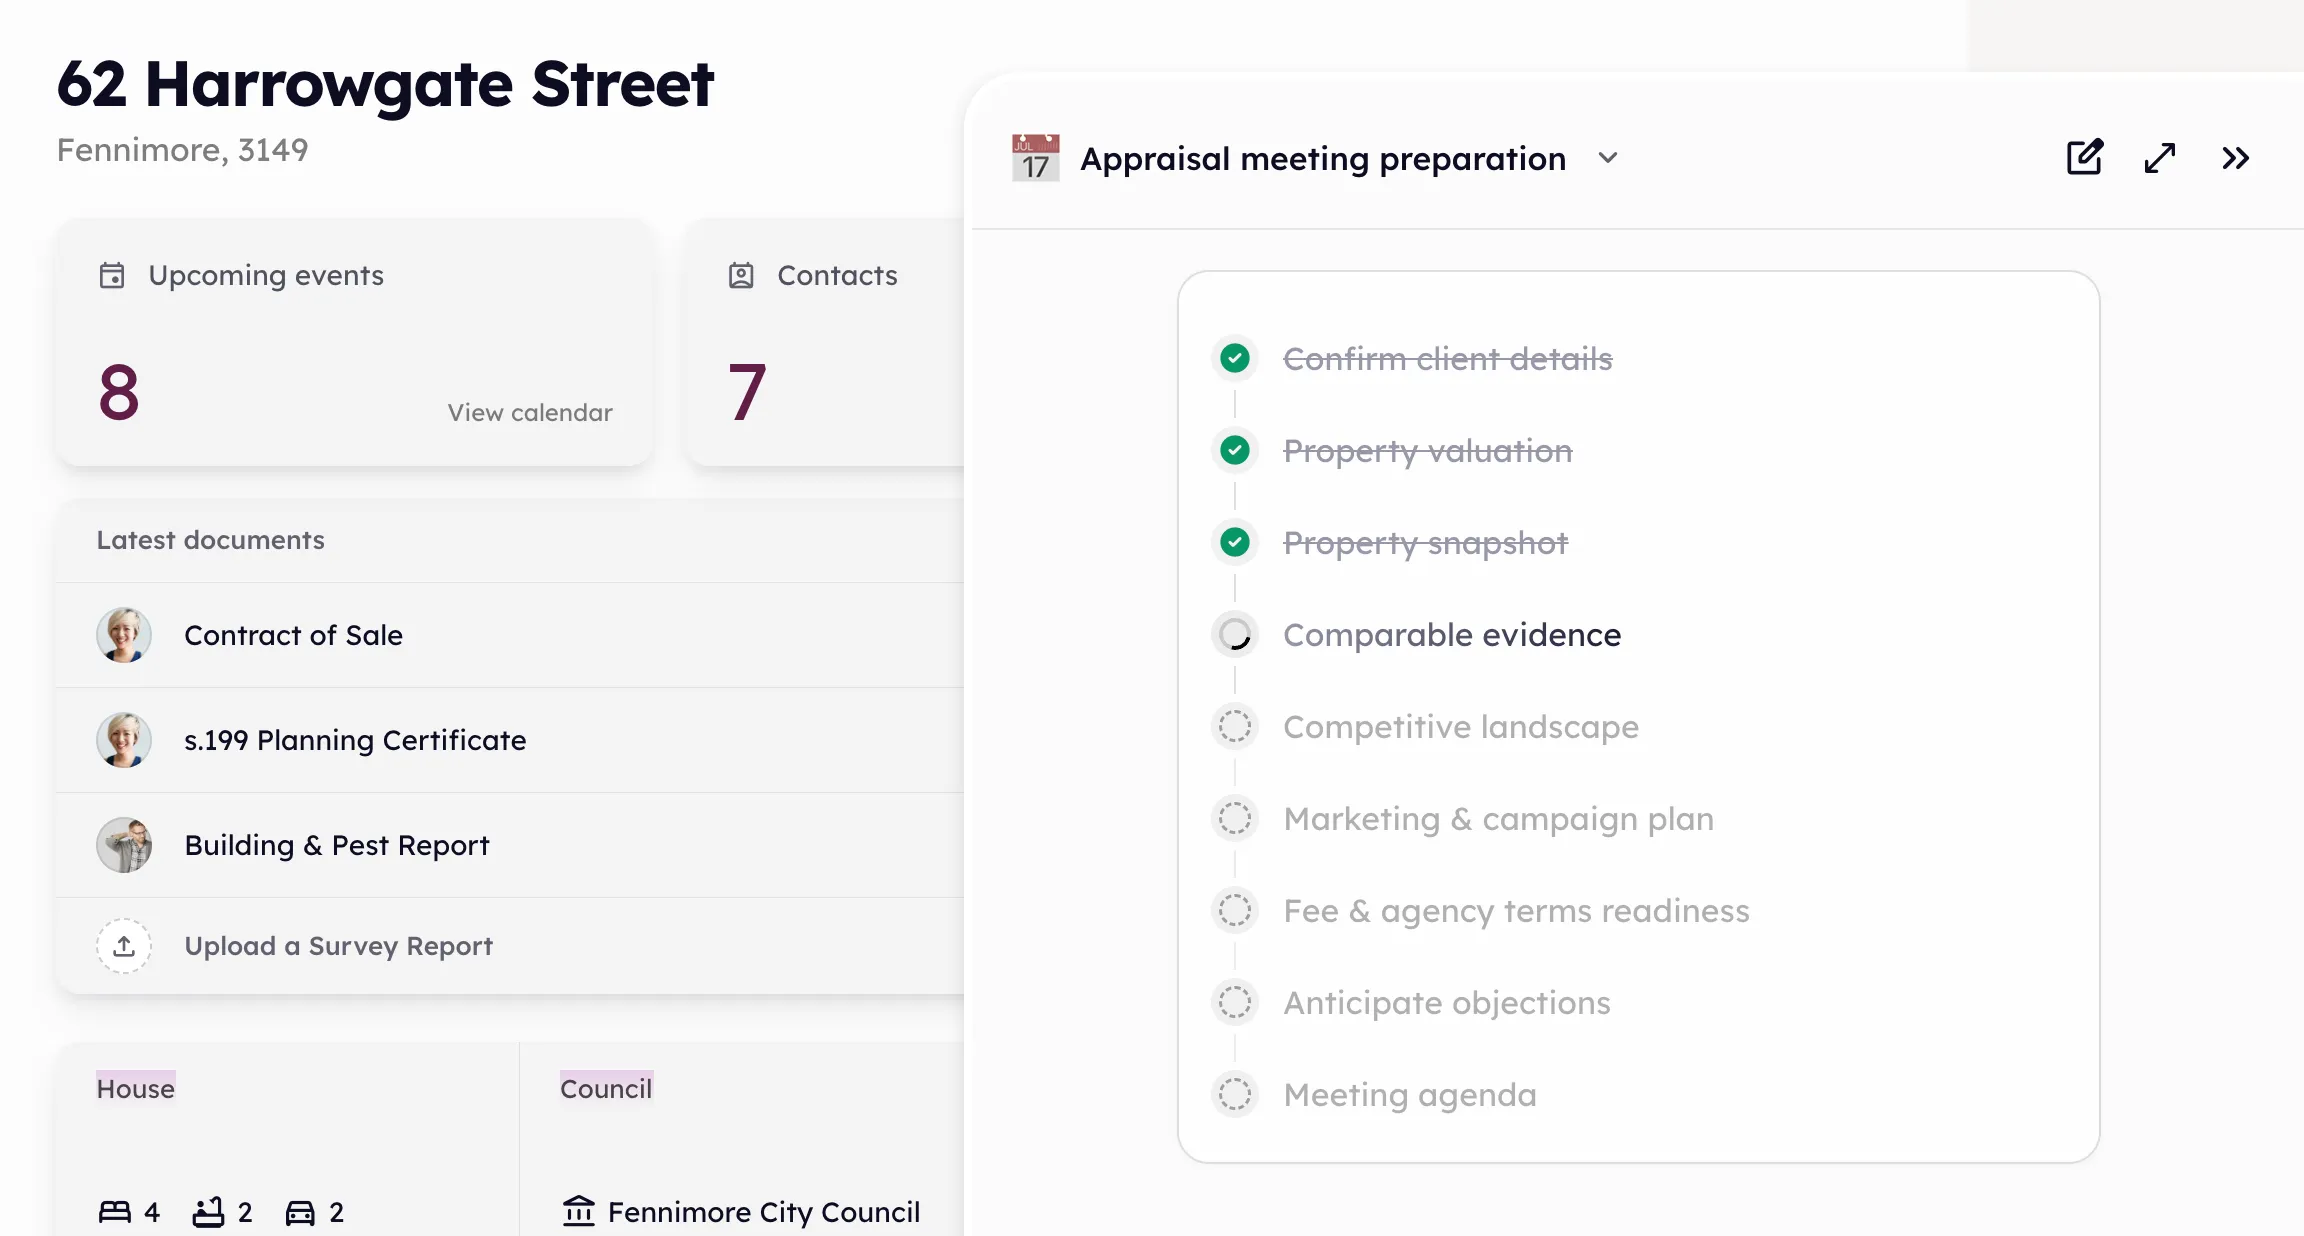Click the Upcoming events count 8
Screen dimensions: 2304x1236
click(x=119, y=392)
